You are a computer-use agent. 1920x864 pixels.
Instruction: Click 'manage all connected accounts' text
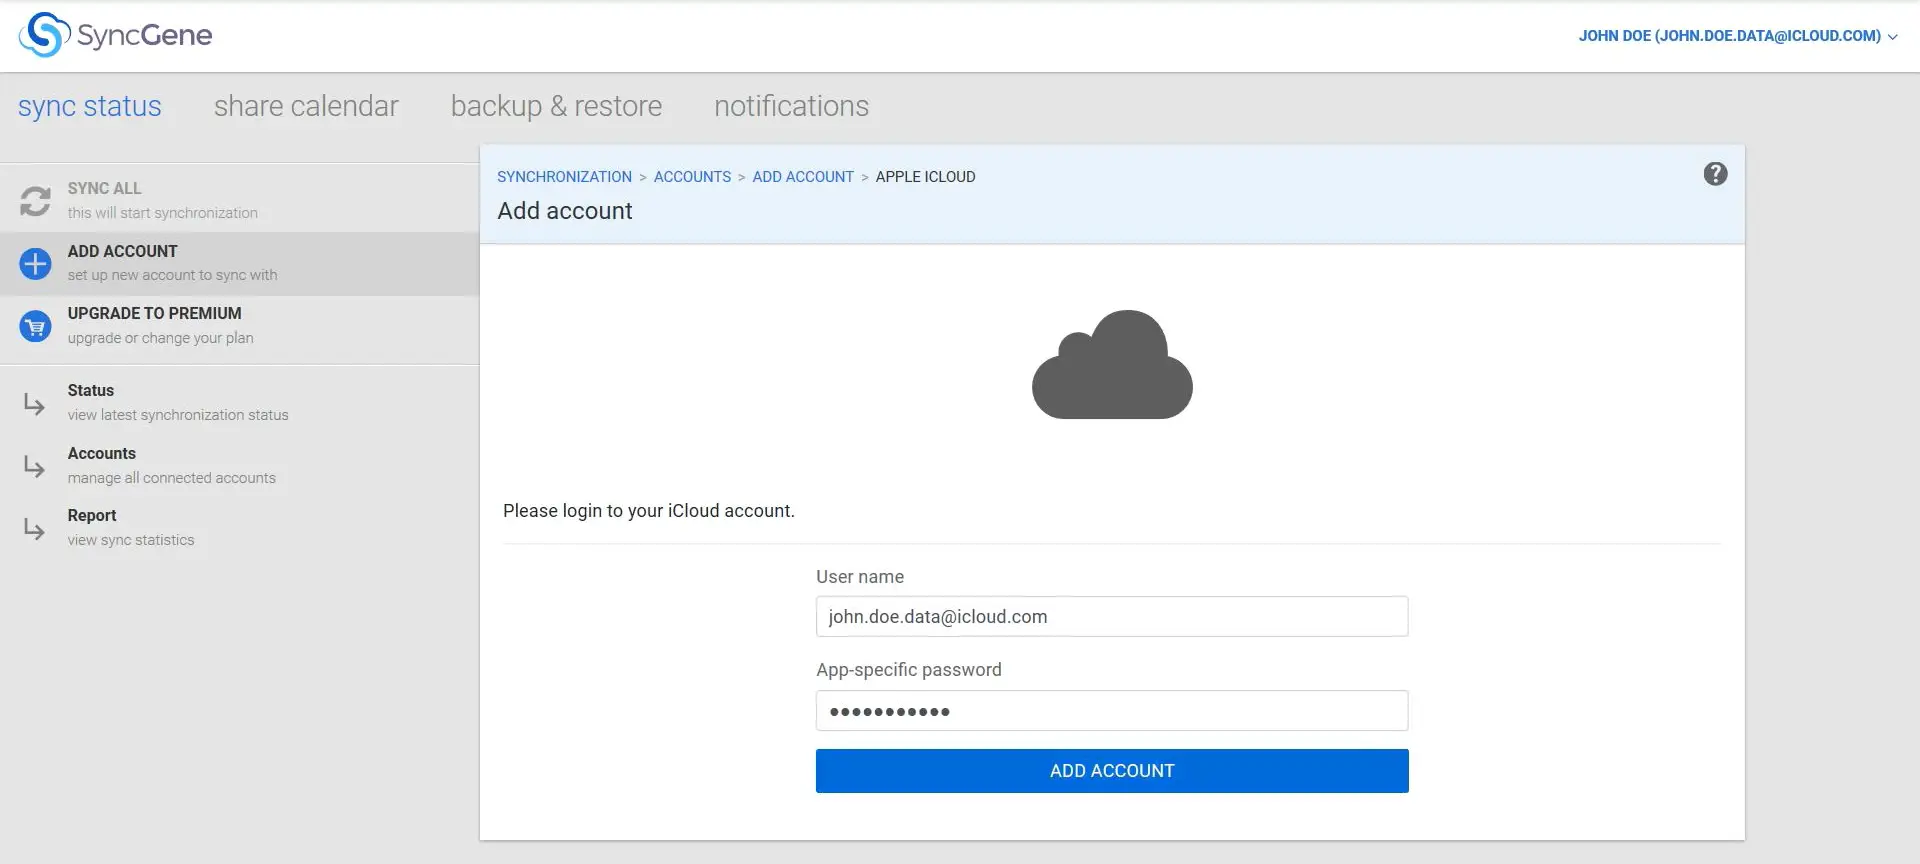[x=171, y=478]
